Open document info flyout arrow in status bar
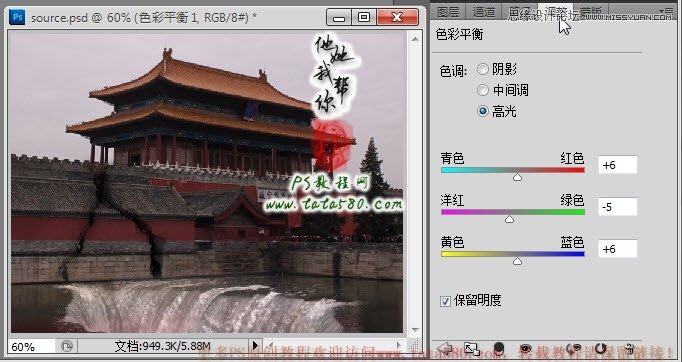The height and width of the screenshot is (362, 682). [255, 346]
